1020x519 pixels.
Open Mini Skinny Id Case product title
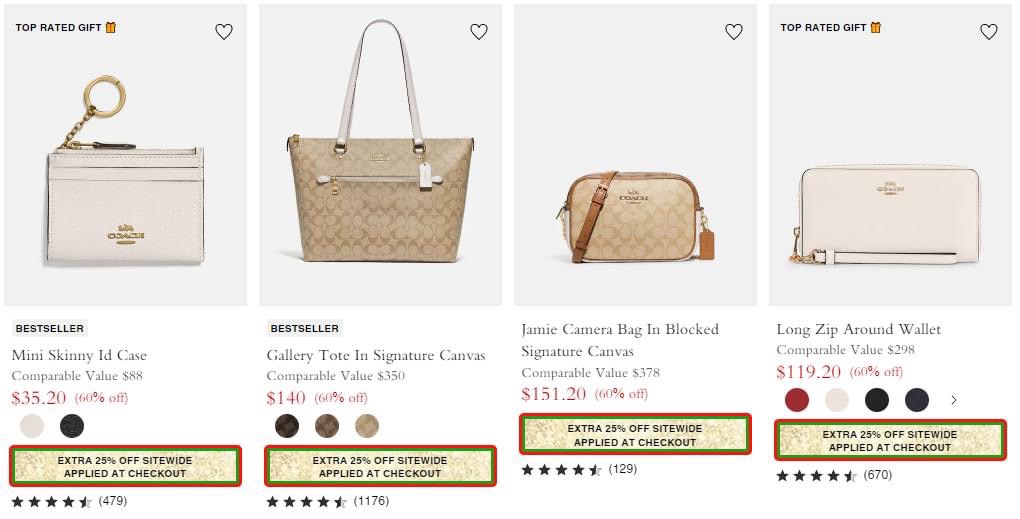(79, 355)
